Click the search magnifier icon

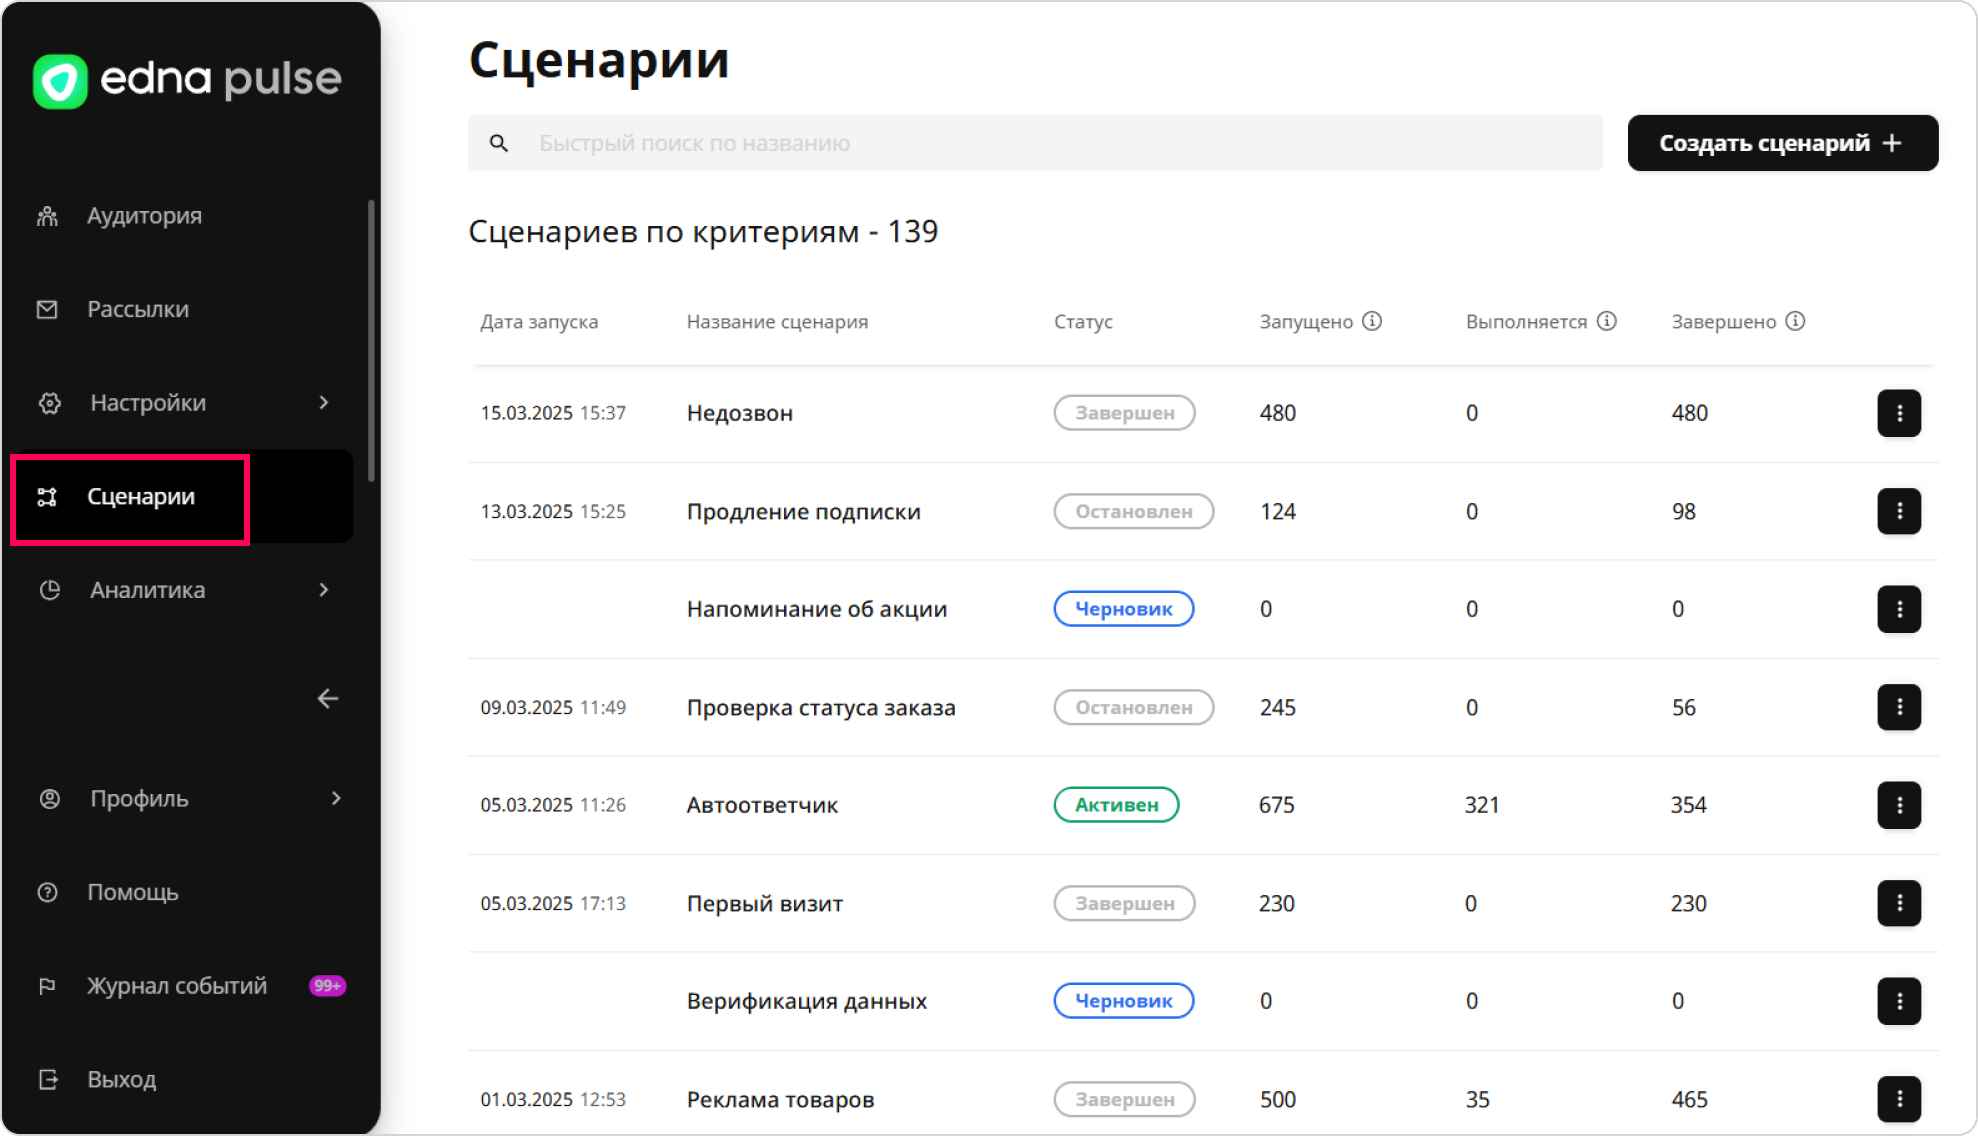tap(499, 143)
